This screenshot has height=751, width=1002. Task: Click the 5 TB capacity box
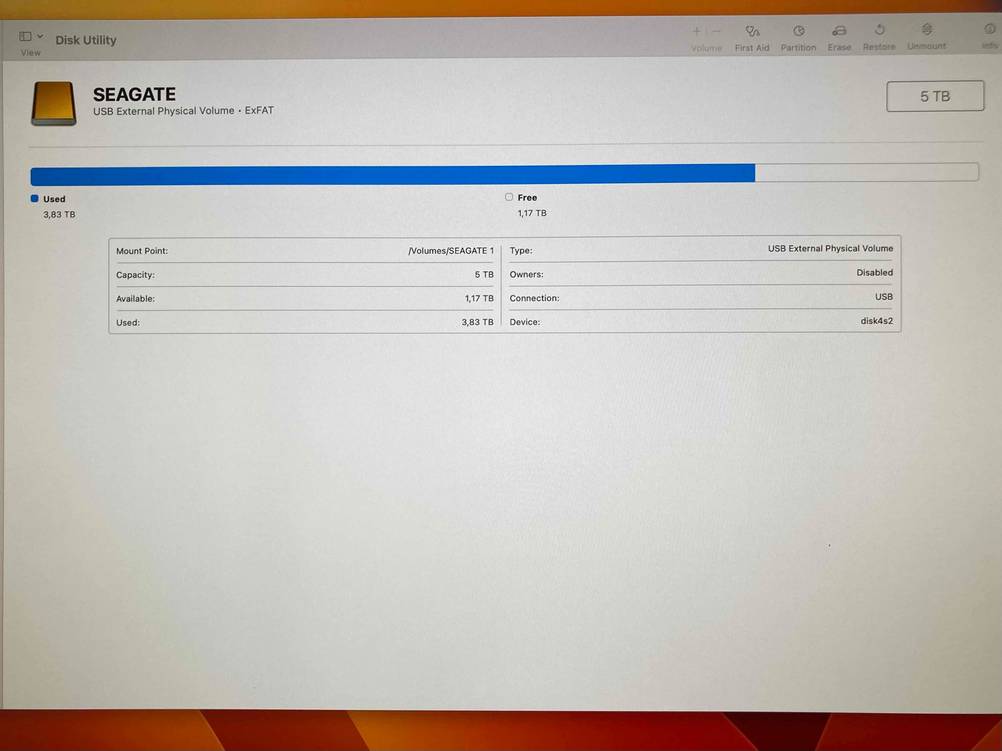click(935, 96)
